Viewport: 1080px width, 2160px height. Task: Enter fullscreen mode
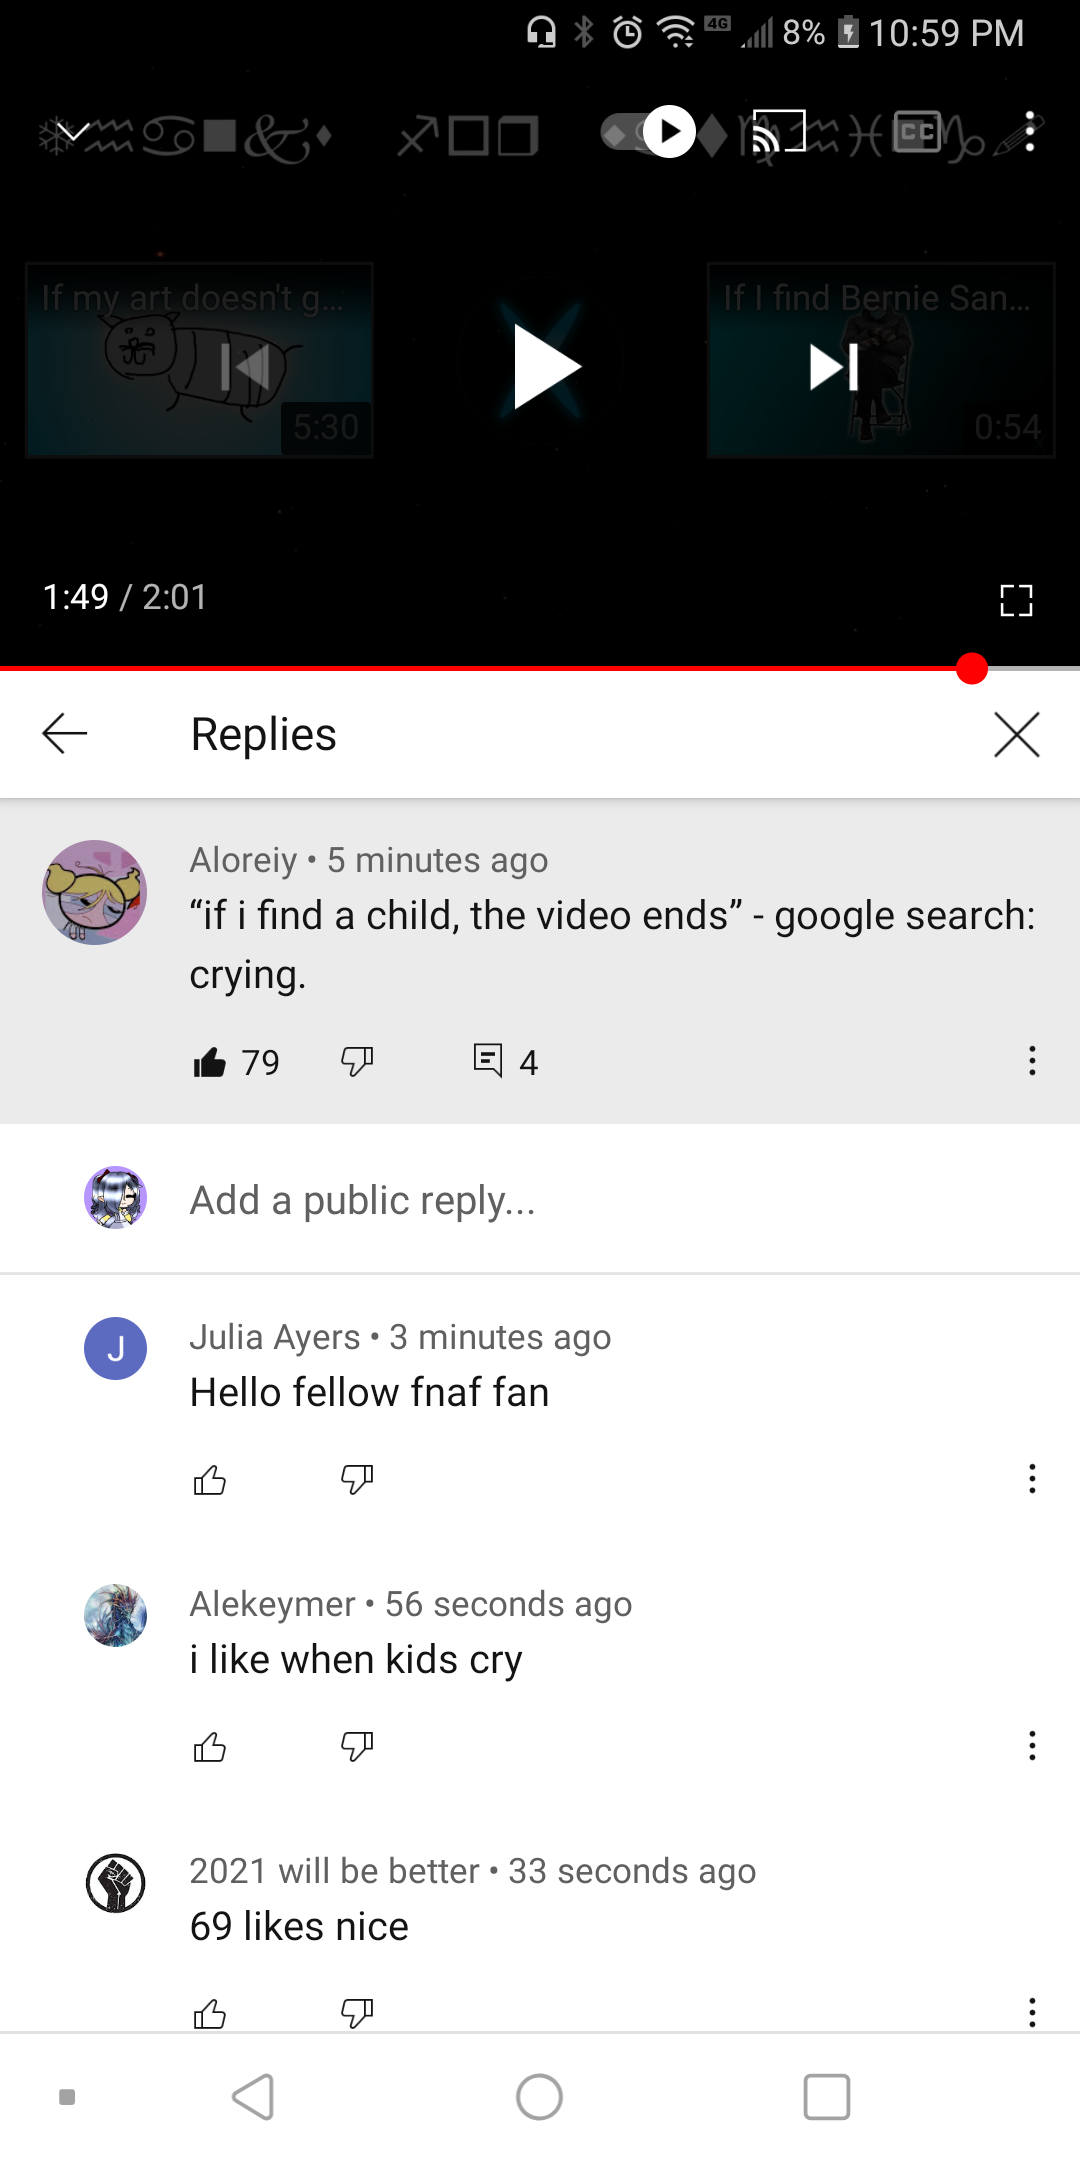[x=1016, y=600]
